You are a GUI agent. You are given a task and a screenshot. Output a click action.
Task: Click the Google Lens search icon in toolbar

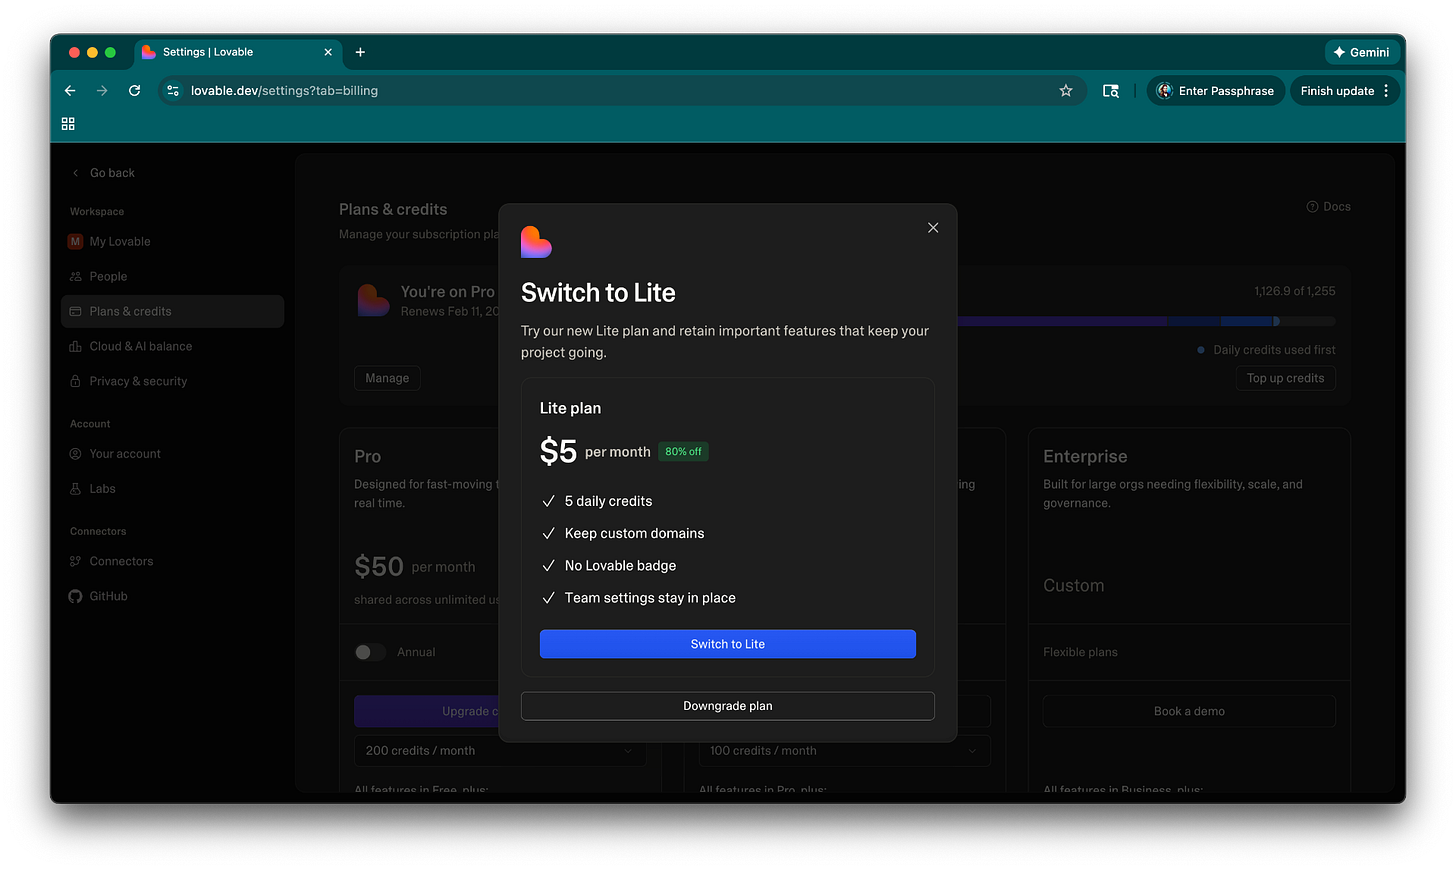tap(1110, 90)
